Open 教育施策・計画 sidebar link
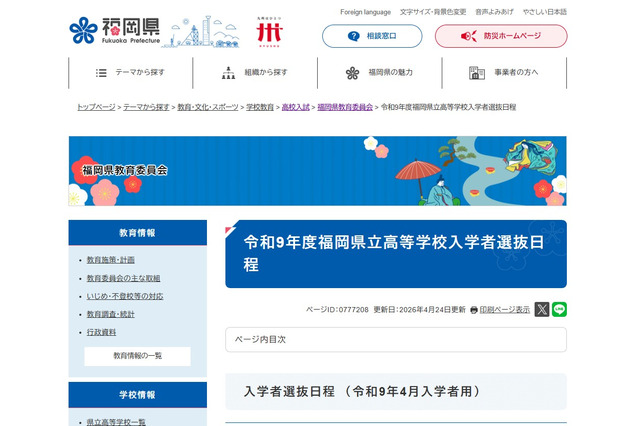 pyautogui.click(x=111, y=260)
